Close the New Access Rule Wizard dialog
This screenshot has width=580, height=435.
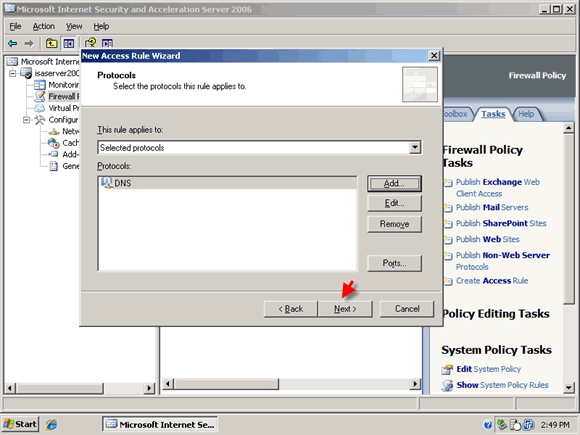point(434,56)
